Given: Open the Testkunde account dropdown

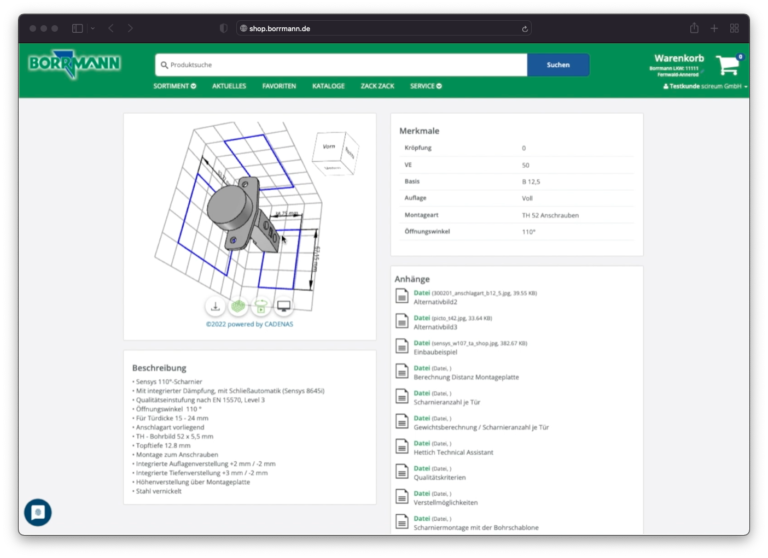Looking at the screenshot, I should [705, 86].
